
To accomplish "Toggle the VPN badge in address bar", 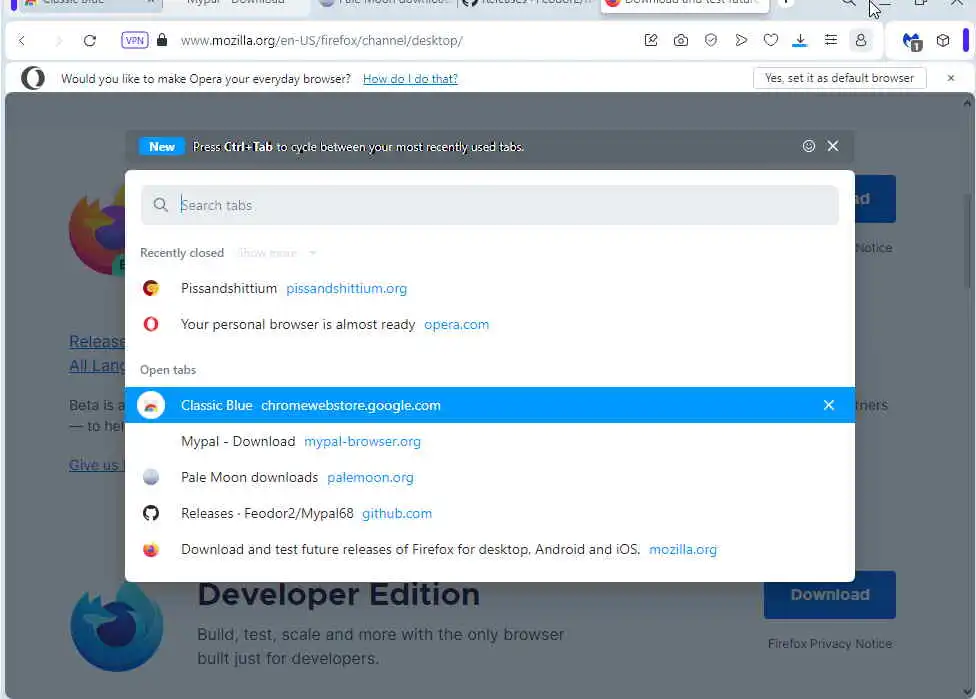I will click(x=134, y=40).
